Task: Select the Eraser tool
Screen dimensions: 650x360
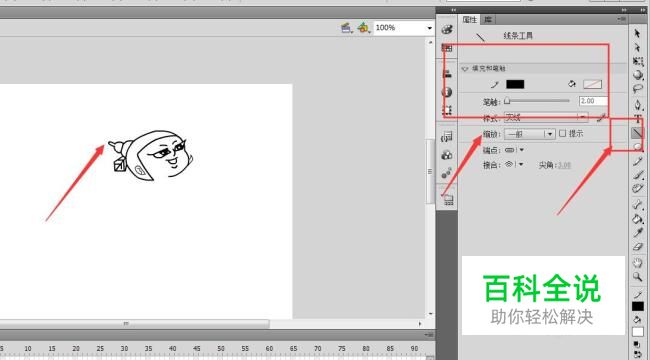Action: coord(638,247)
